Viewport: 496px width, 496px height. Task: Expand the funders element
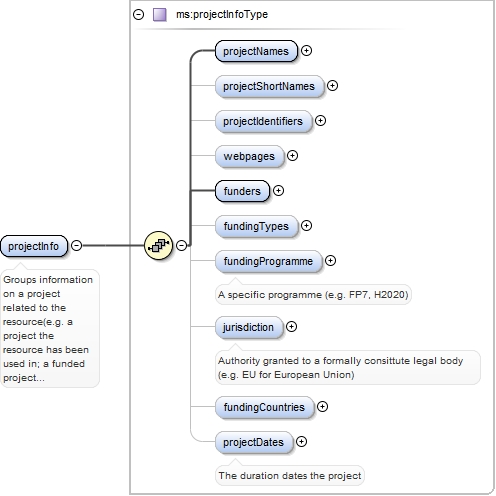tap(278, 191)
